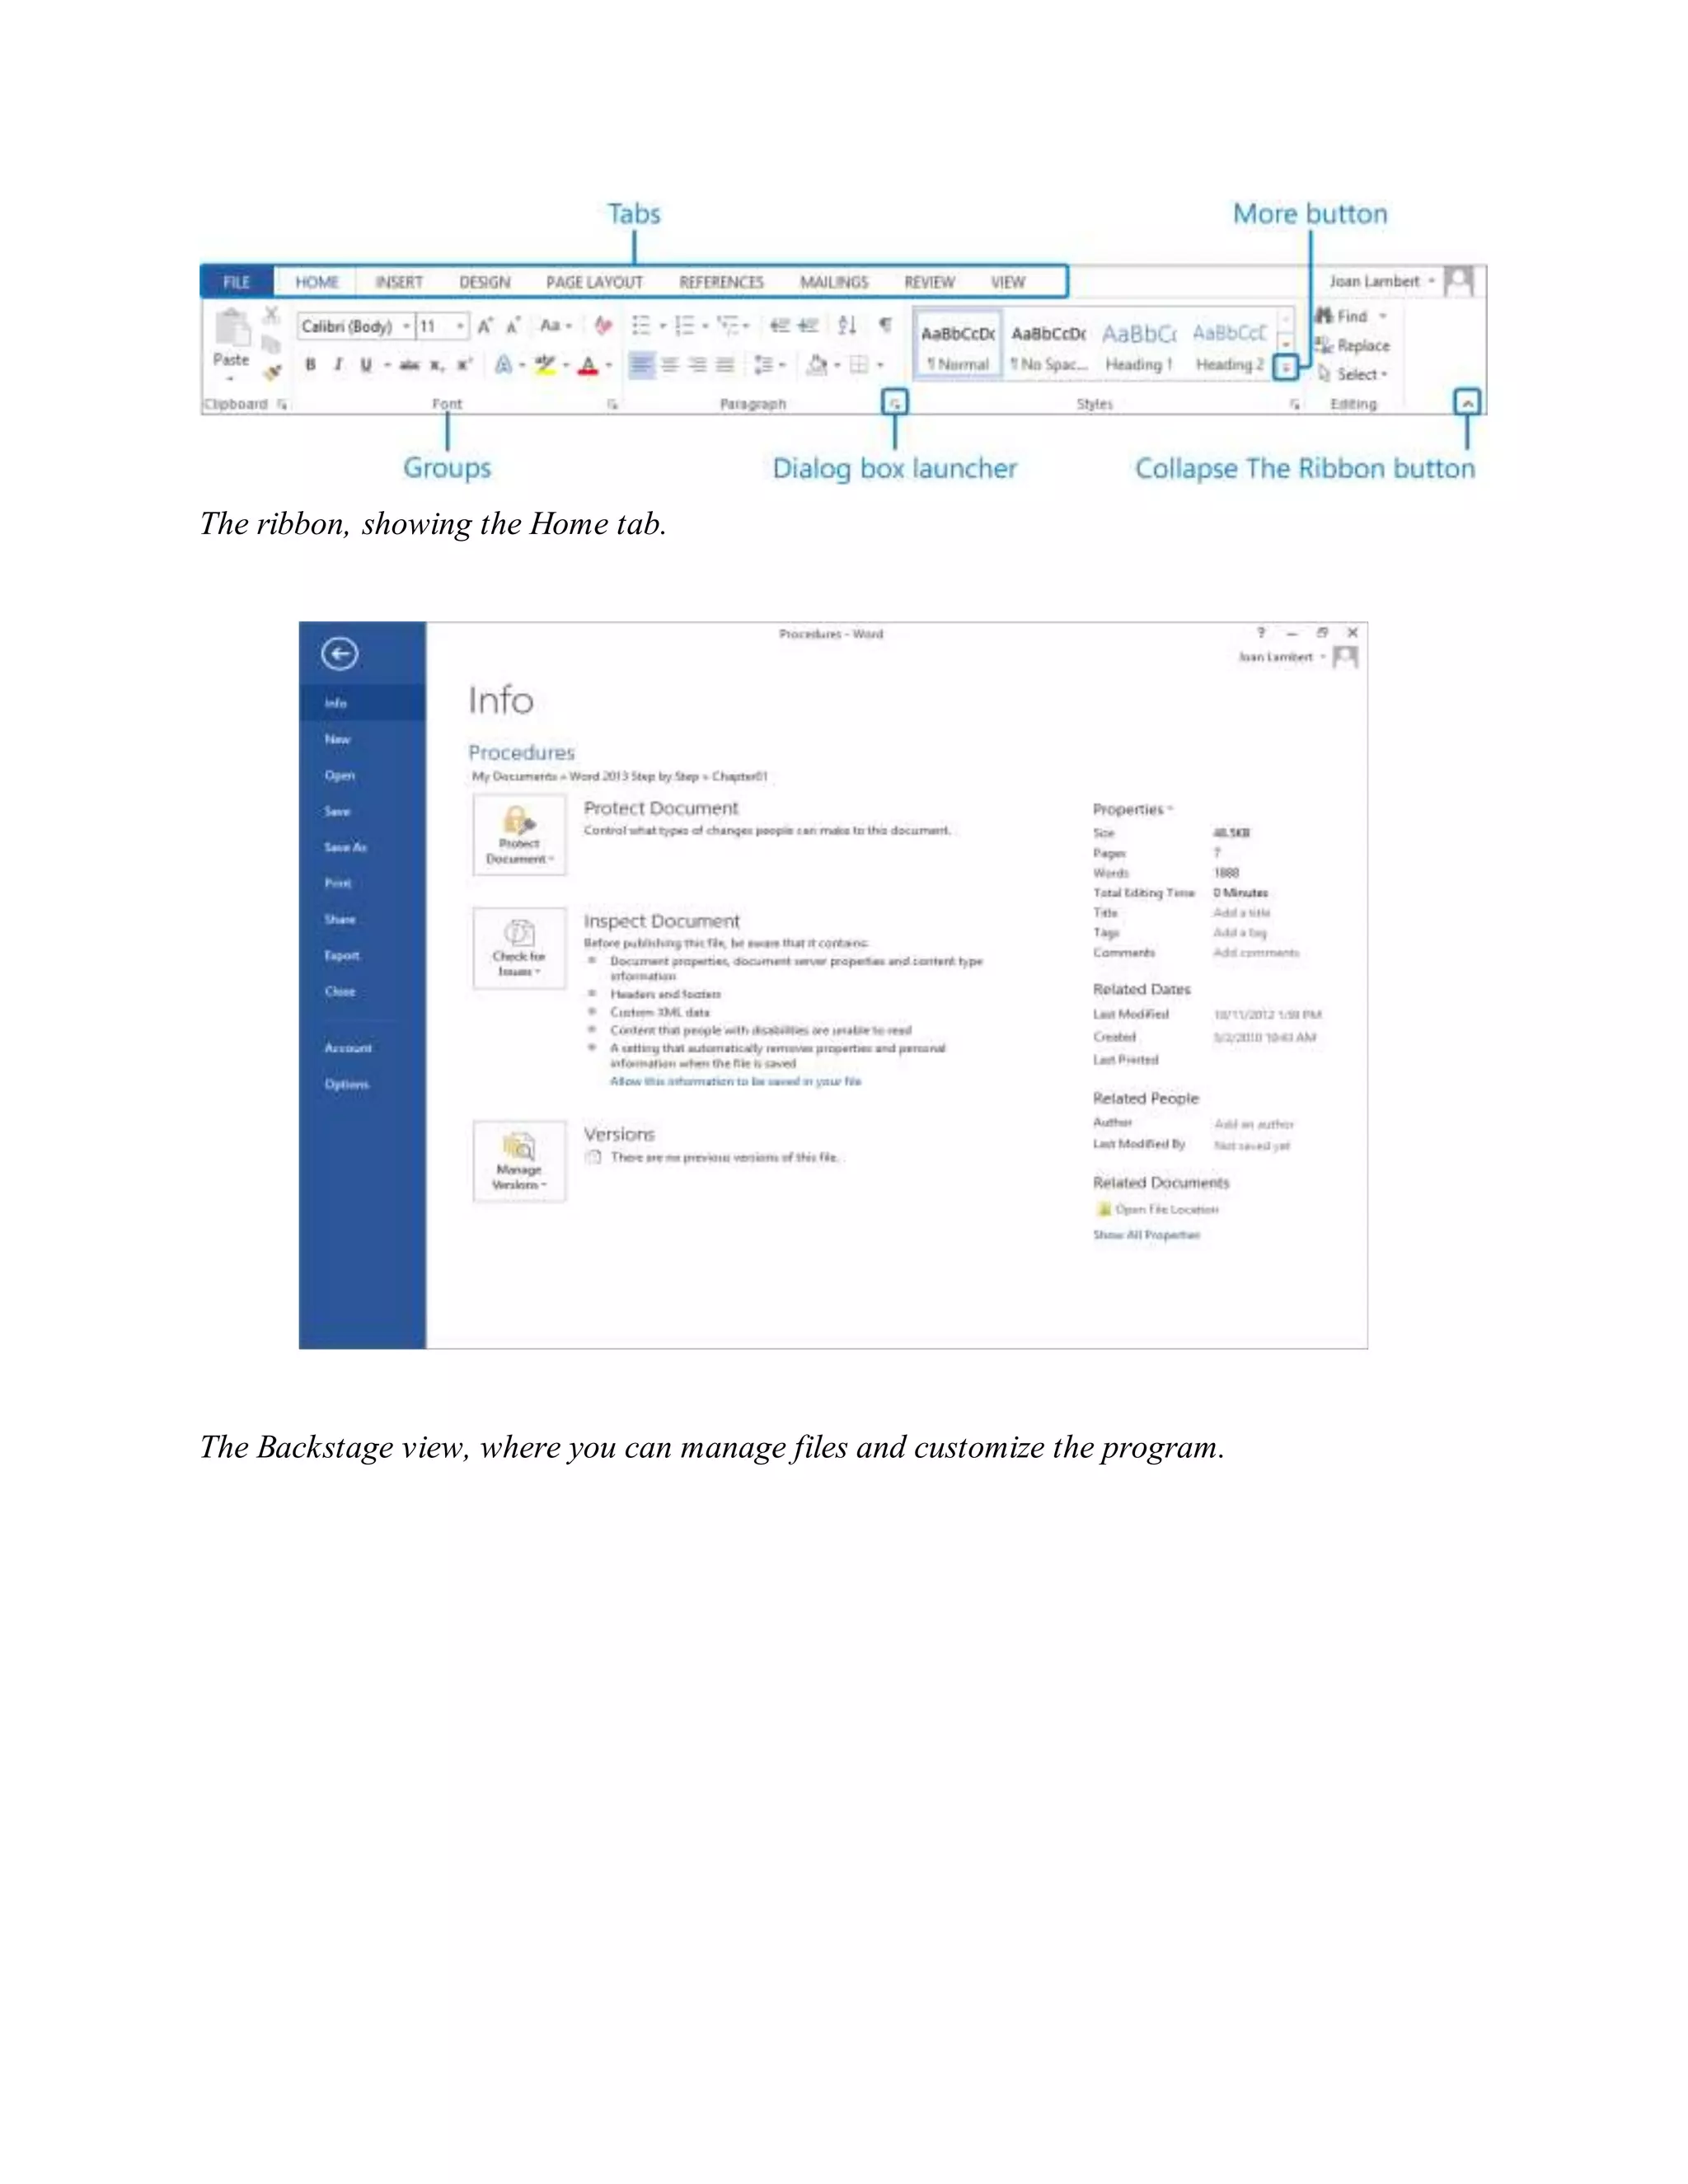
Task: Select Print in Backstage sidebar
Action: (x=338, y=883)
